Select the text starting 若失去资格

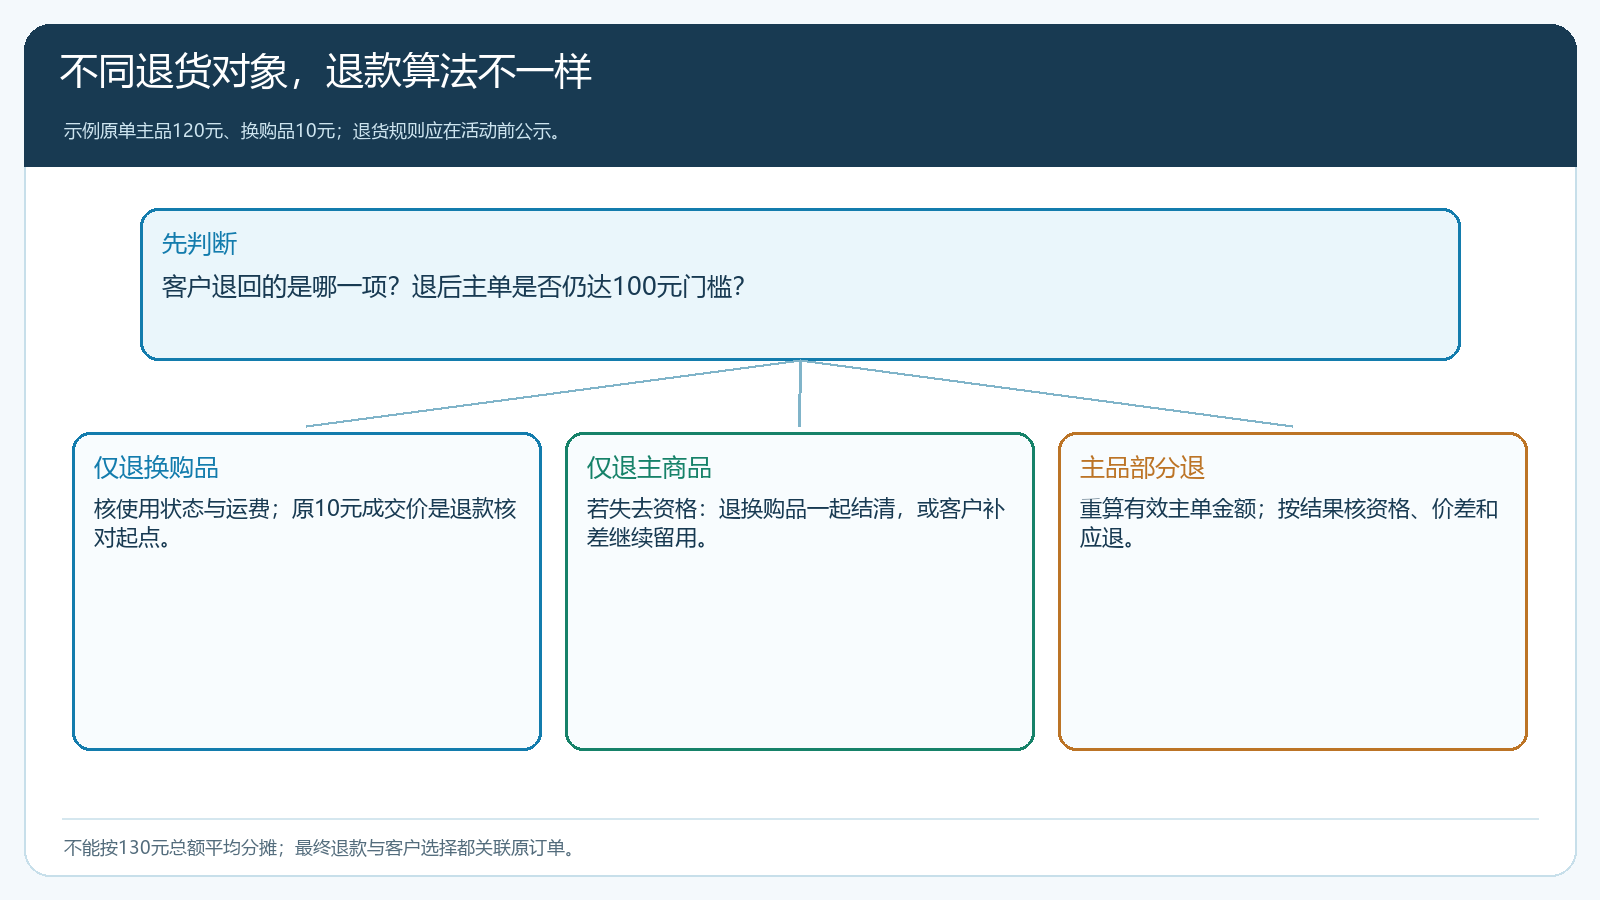[x=795, y=523]
